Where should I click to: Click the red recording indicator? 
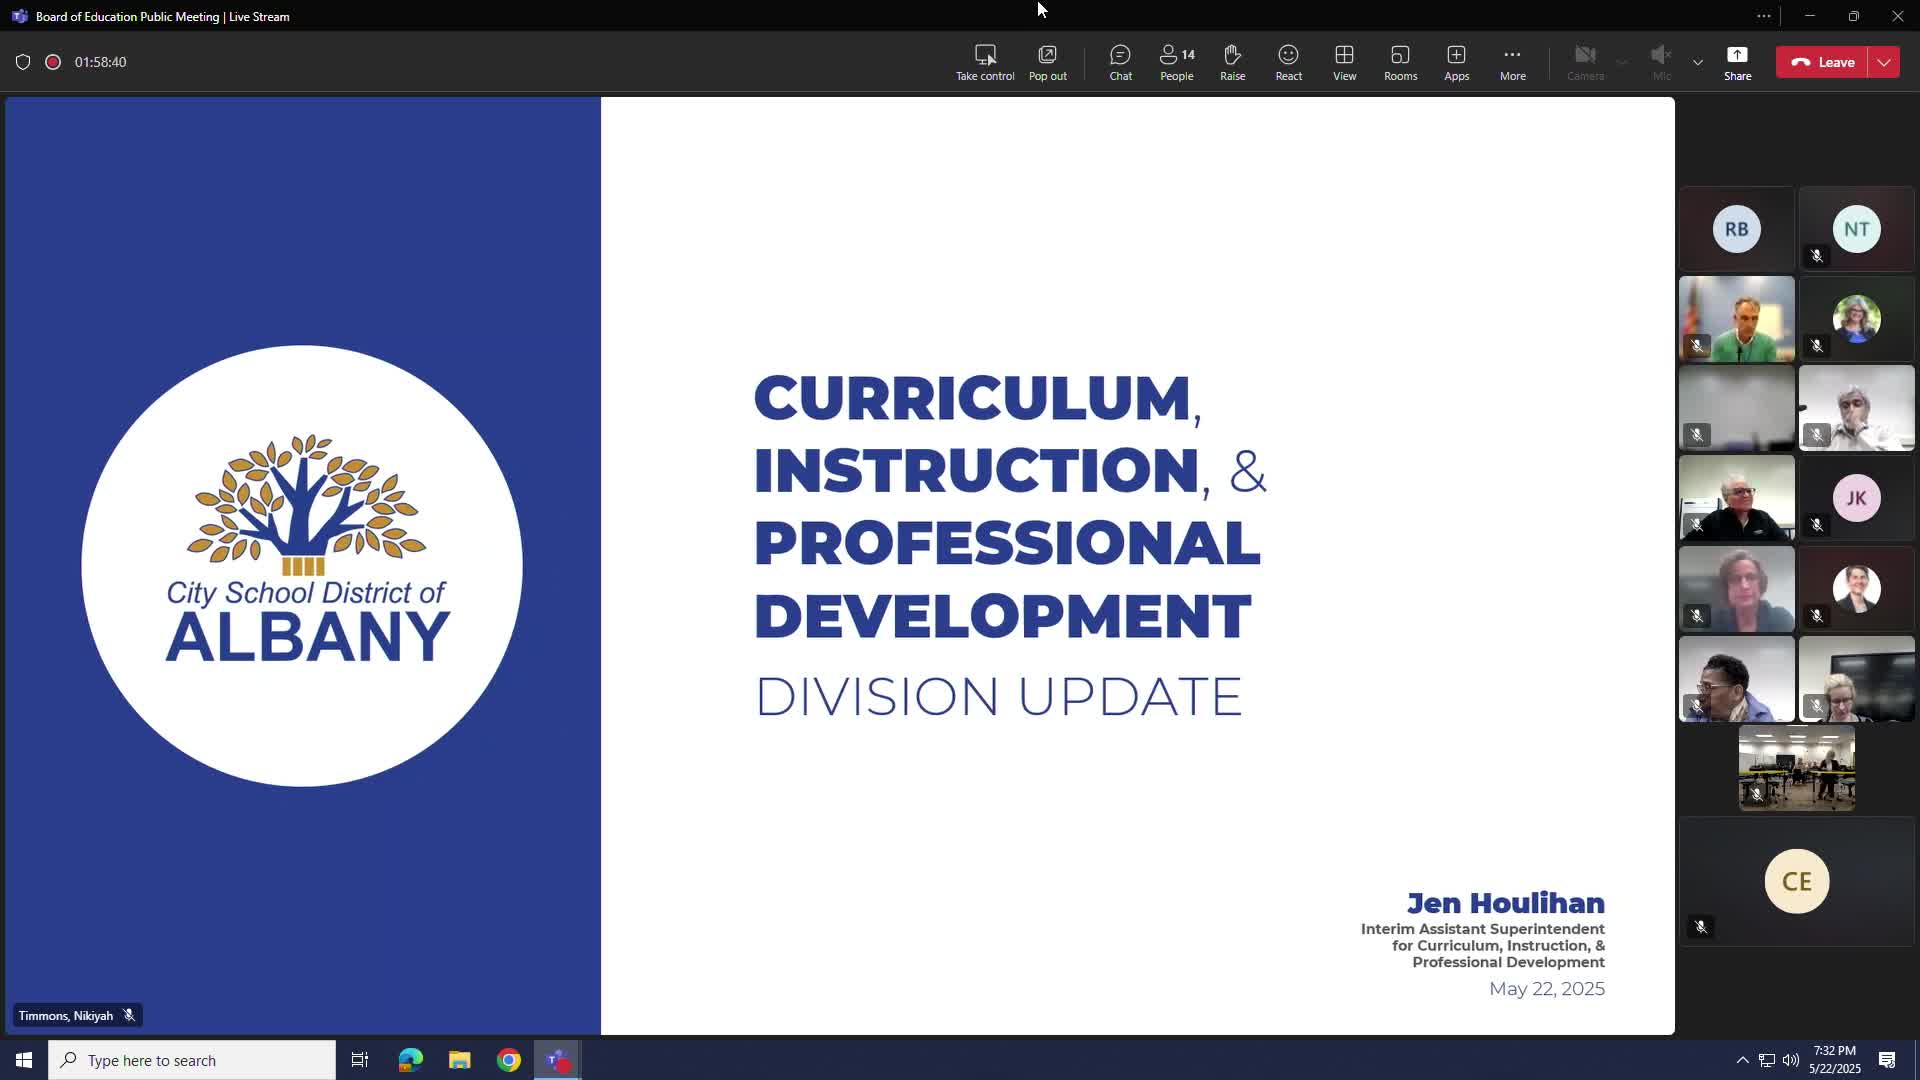(x=53, y=62)
